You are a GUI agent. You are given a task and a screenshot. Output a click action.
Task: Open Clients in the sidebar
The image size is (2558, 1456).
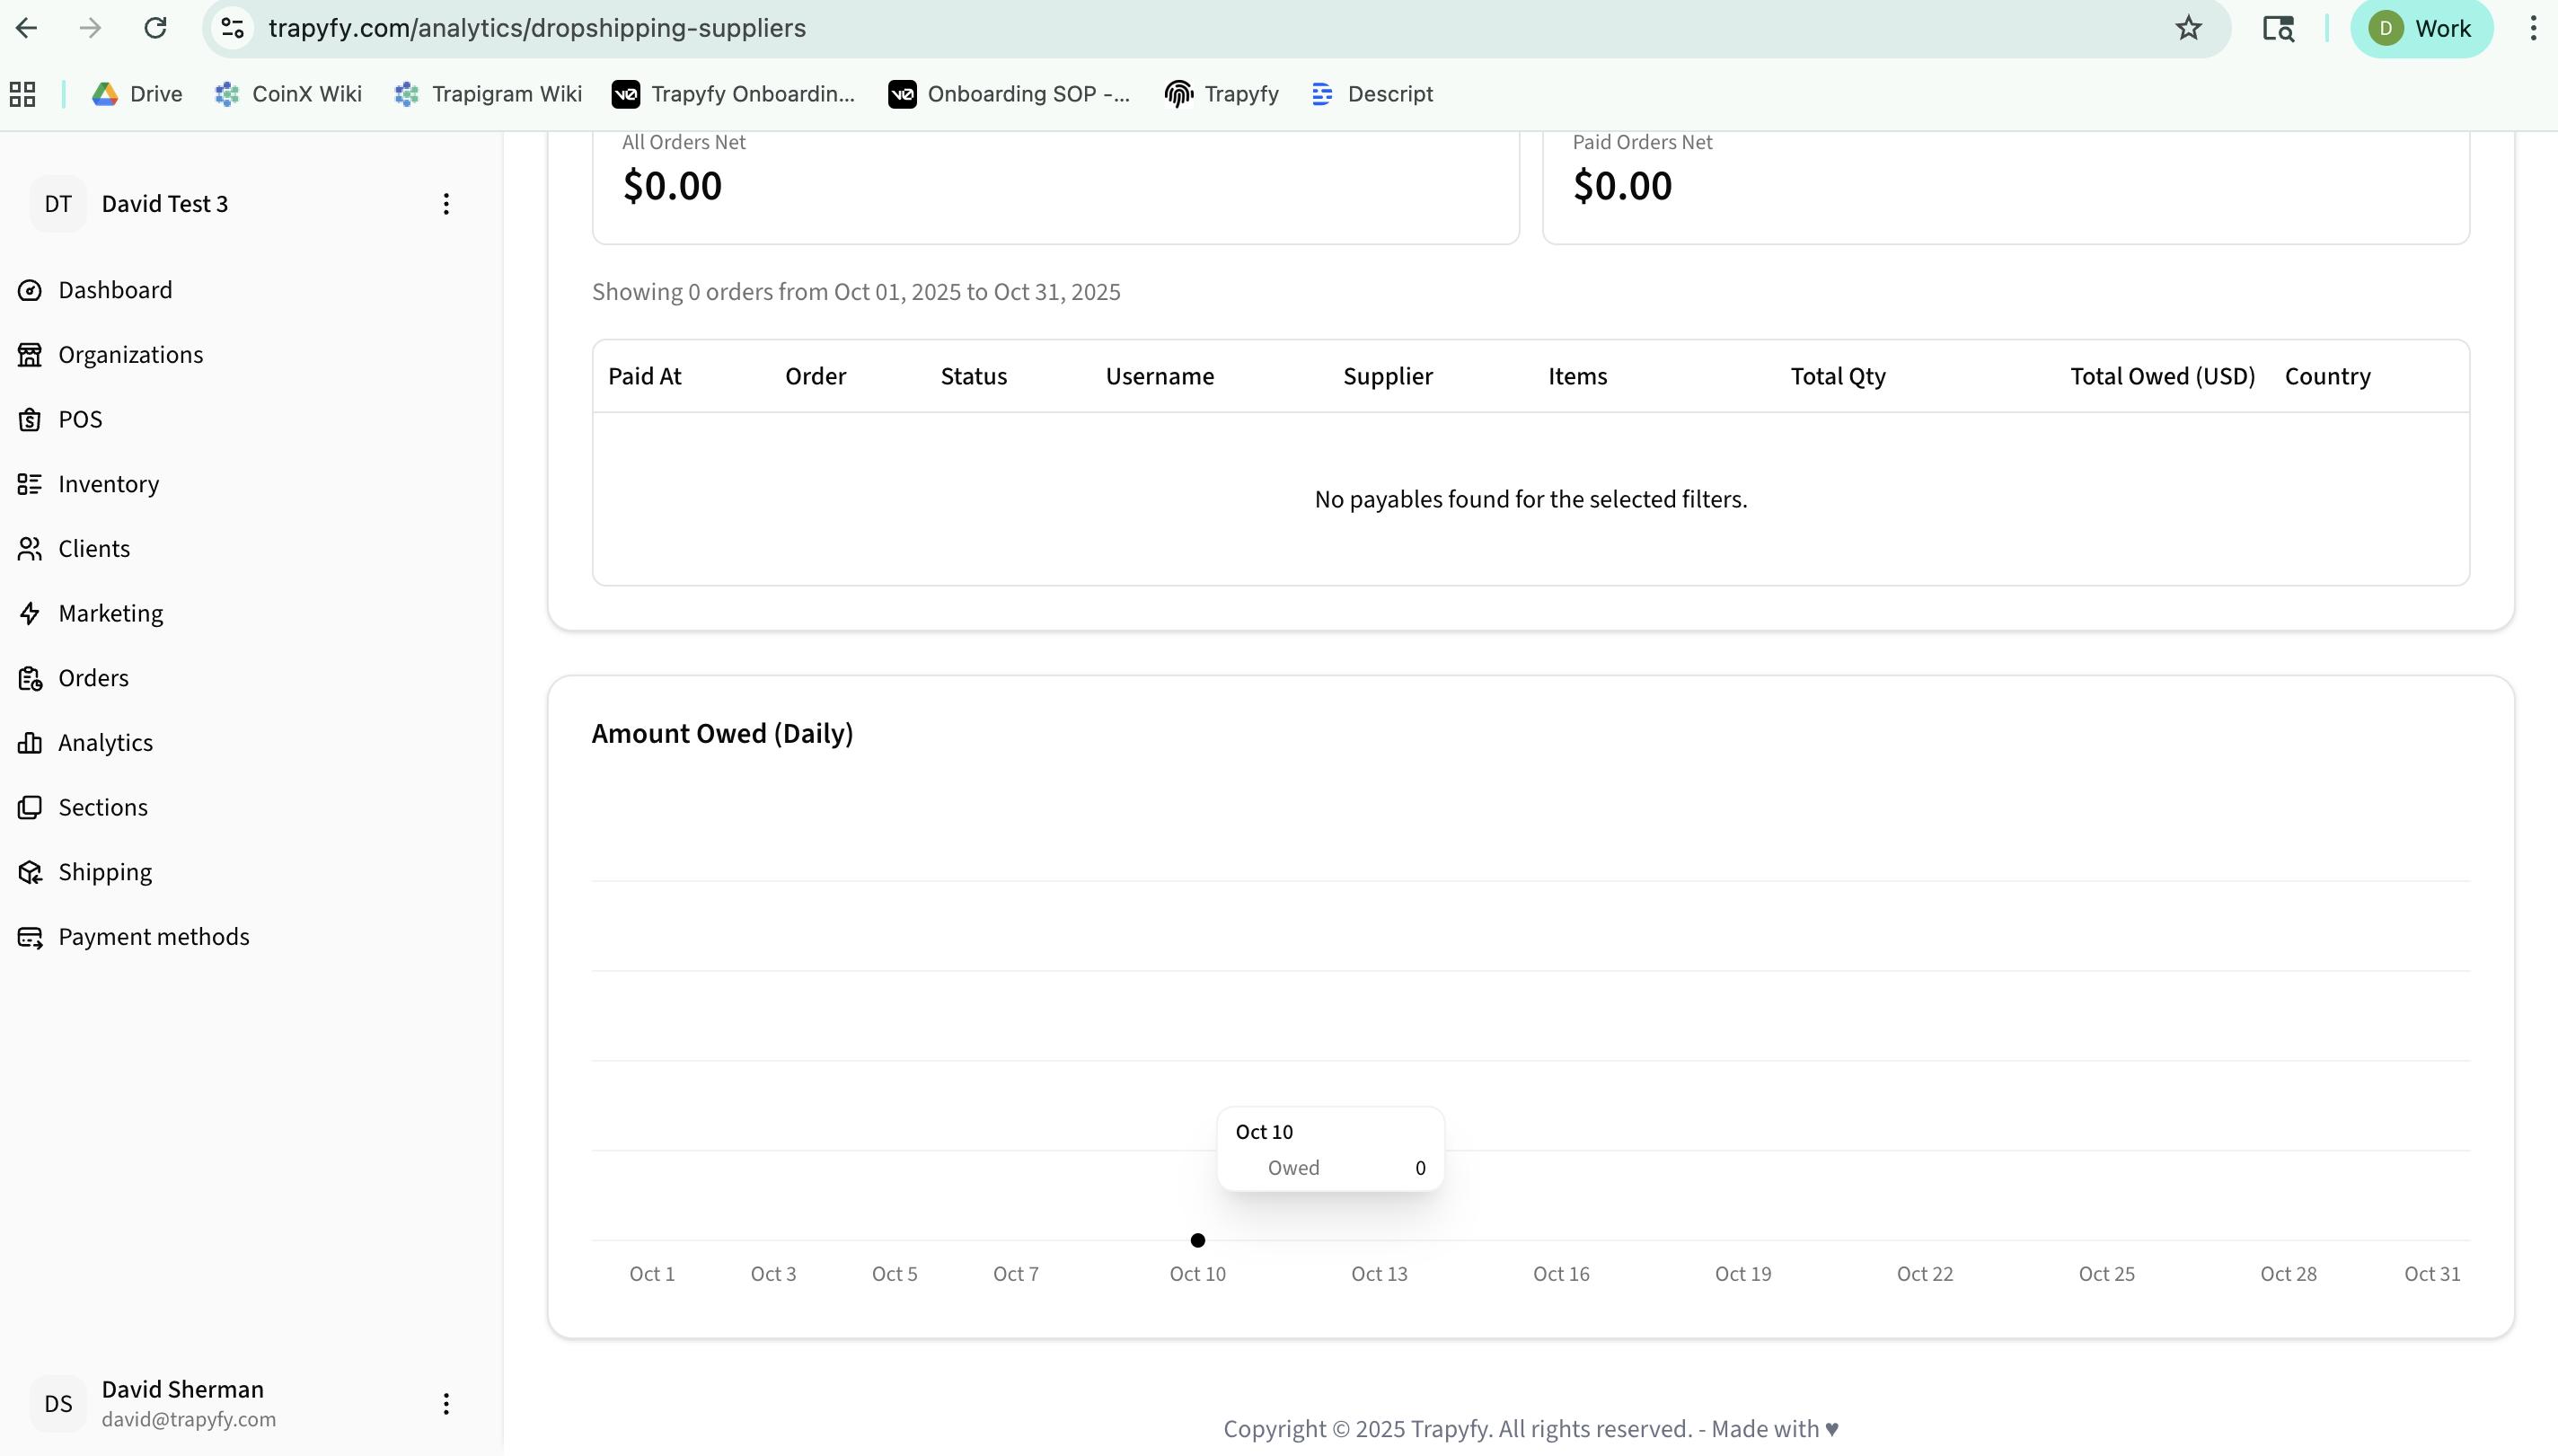[94, 549]
